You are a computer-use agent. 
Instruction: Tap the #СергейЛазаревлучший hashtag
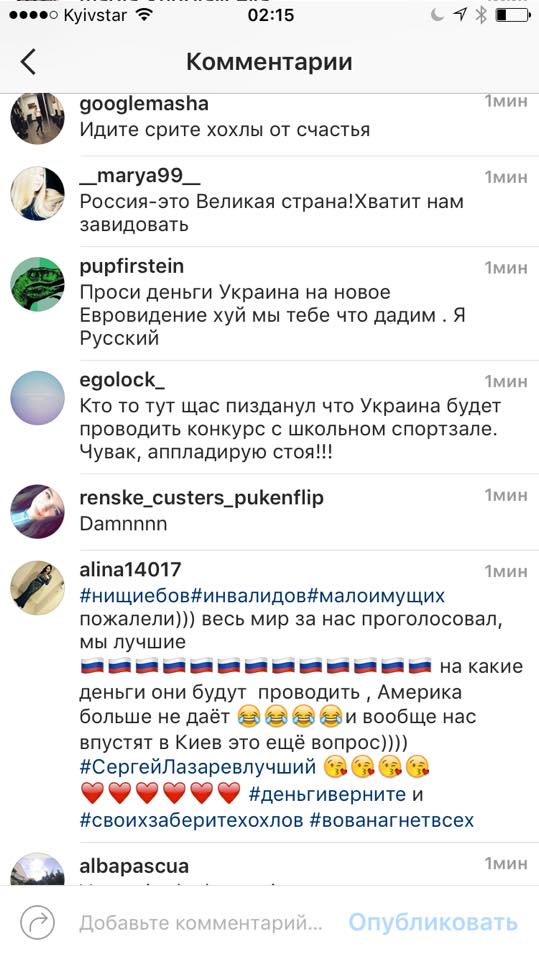198,767
